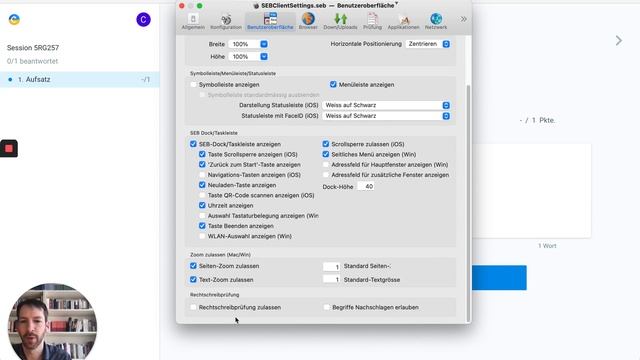Open Horizontale Positionierung dropdown
This screenshot has width=640, height=360.
[428, 44]
